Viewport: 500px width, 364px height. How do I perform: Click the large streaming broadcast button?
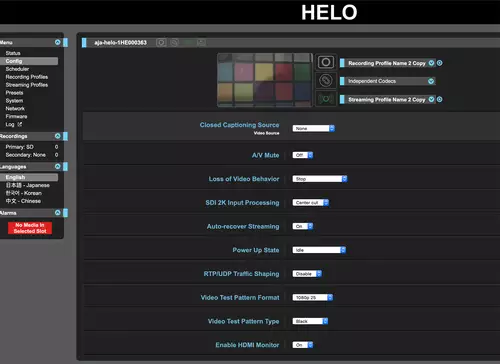[x=326, y=99]
